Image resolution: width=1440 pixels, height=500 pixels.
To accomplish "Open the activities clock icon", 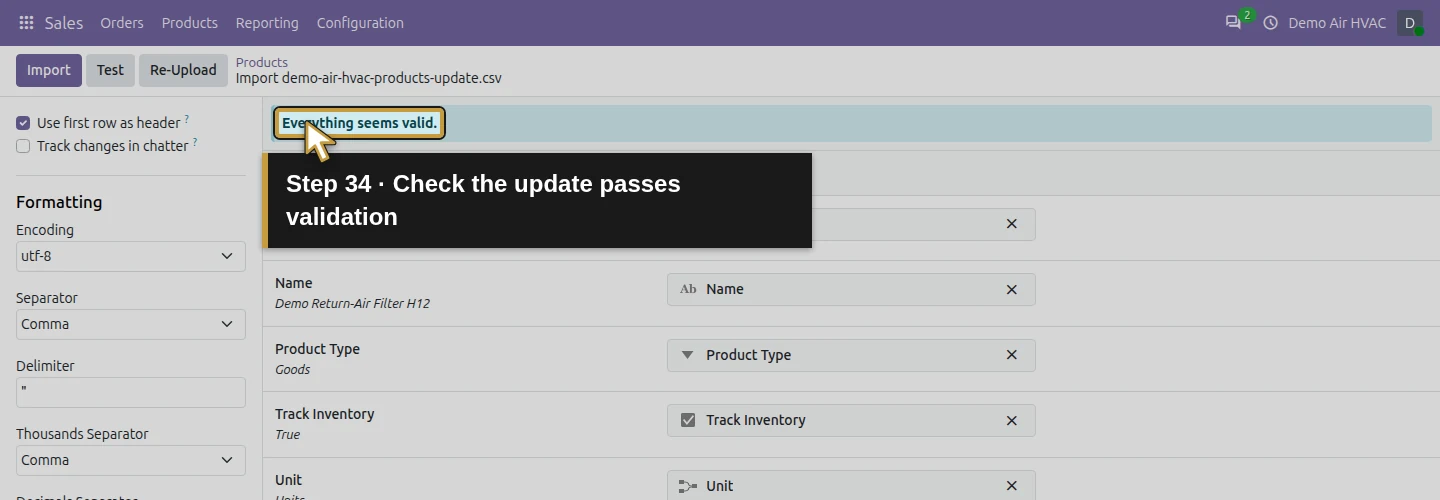I will [1271, 22].
